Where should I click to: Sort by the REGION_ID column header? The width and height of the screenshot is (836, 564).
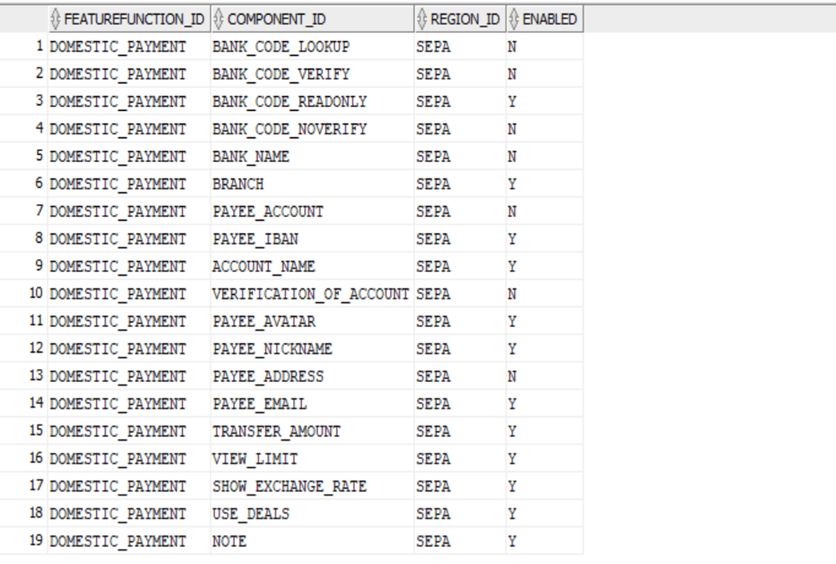pos(460,19)
